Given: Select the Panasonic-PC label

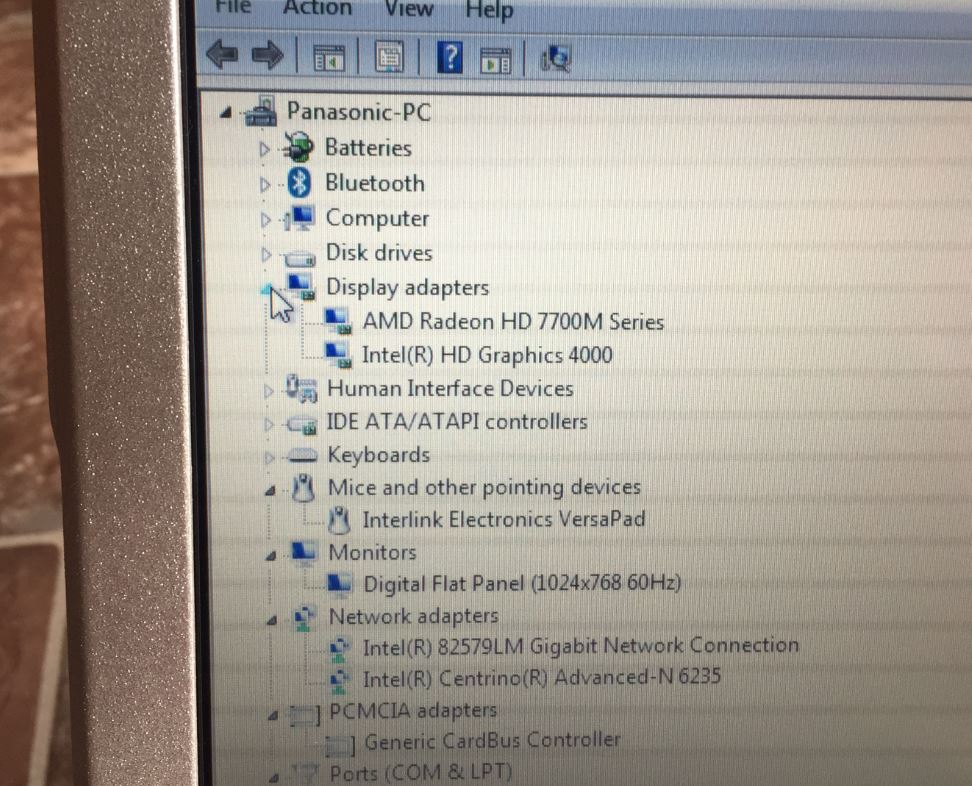Looking at the screenshot, I should click(x=358, y=112).
